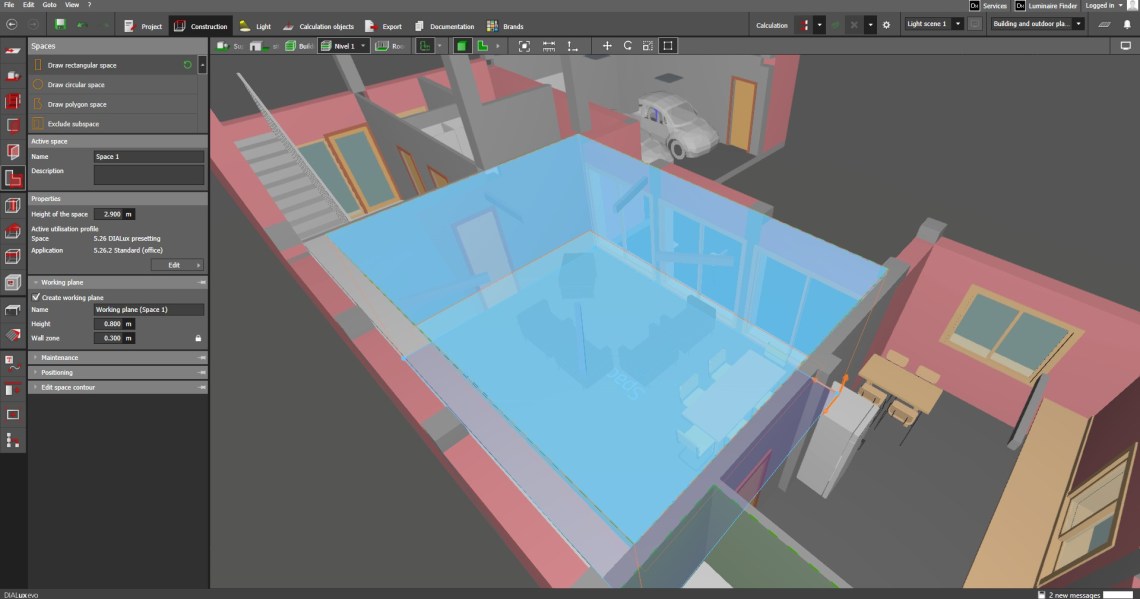
Task: Open the Goto menu
Action: click(x=48, y=5)
